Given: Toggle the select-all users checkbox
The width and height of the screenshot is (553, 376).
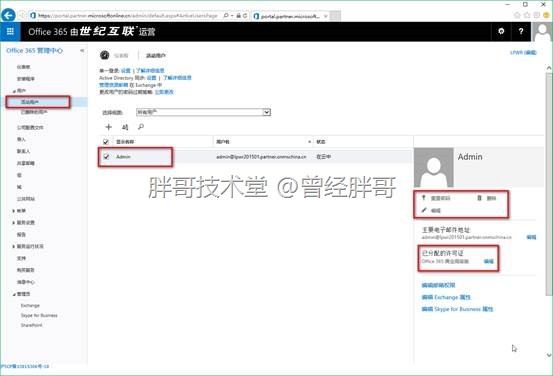Looking at the screenshot, I should point(106,142).
